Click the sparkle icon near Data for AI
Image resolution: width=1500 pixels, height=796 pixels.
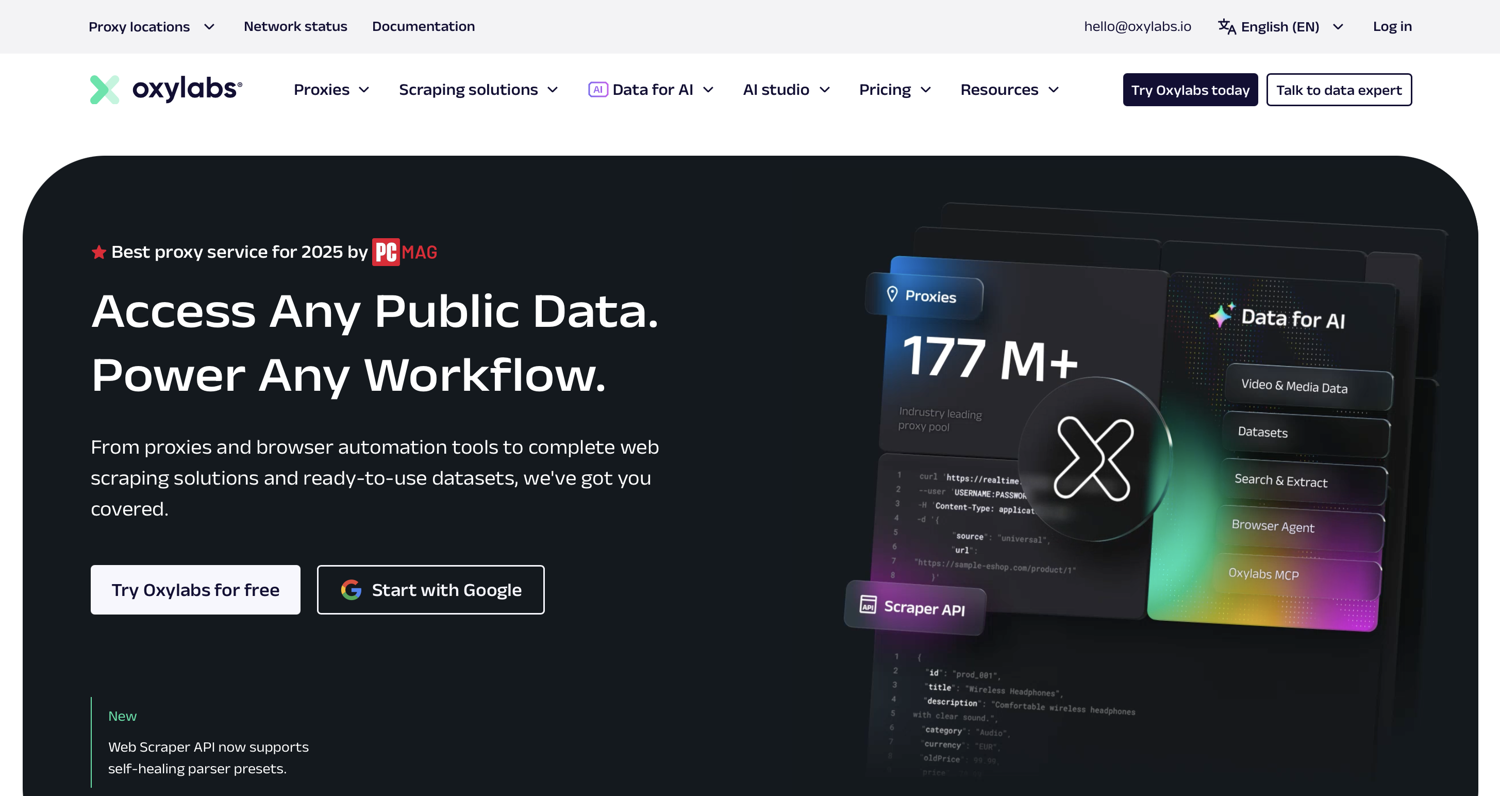(x=1222, y=315)
